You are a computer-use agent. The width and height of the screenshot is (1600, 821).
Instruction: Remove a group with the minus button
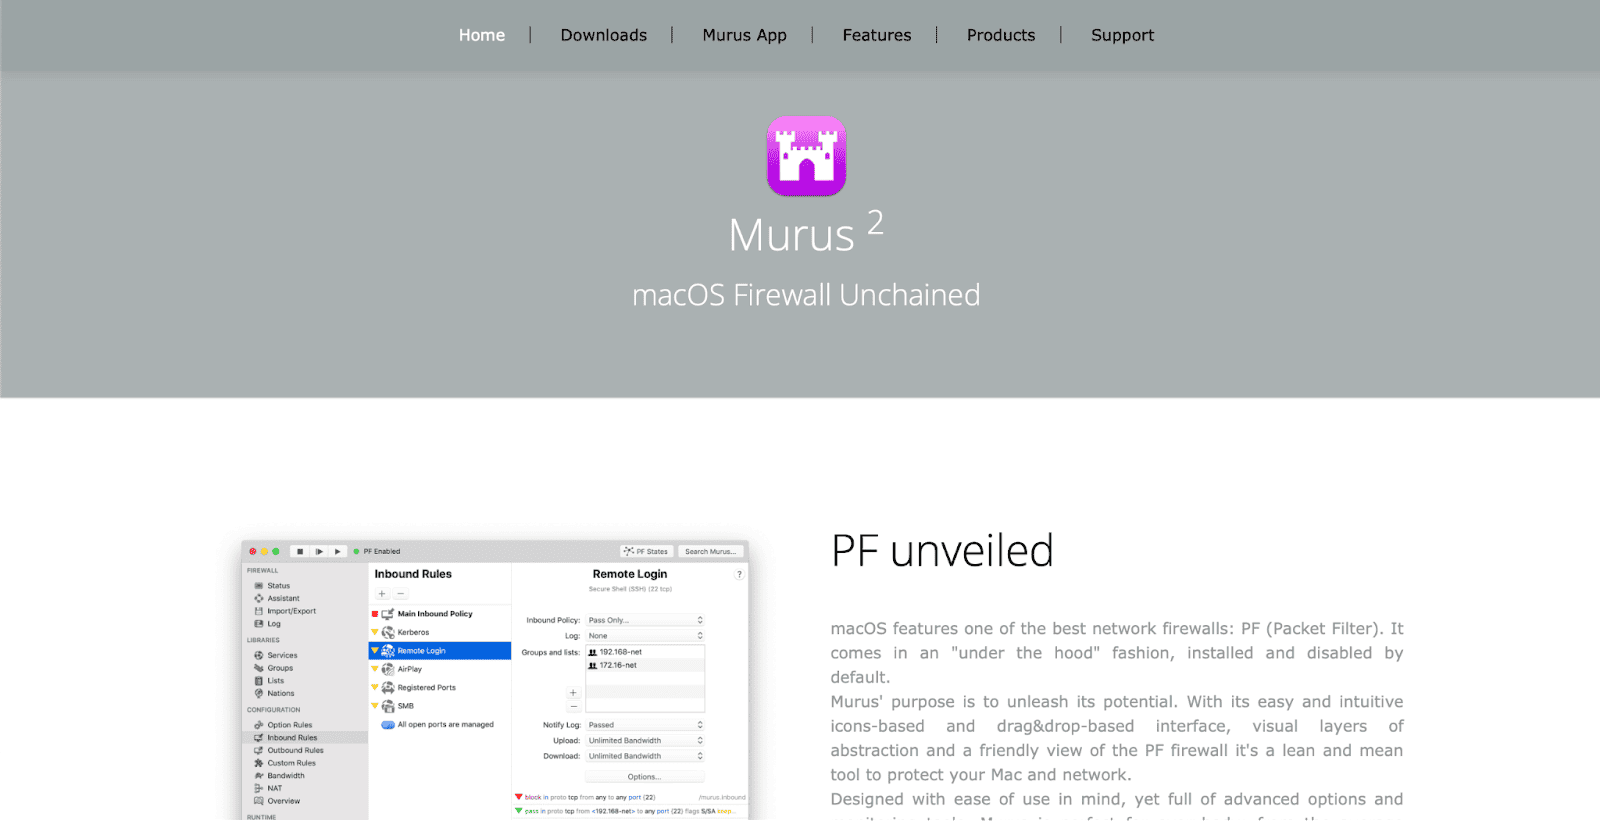tap(573, 706)
